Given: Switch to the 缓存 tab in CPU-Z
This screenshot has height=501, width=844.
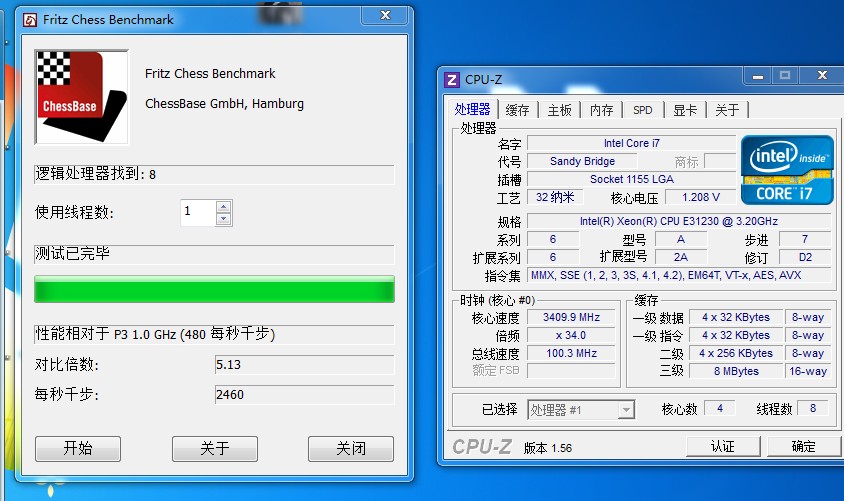Looking at the screenshot, I should (x=517, y=110).
